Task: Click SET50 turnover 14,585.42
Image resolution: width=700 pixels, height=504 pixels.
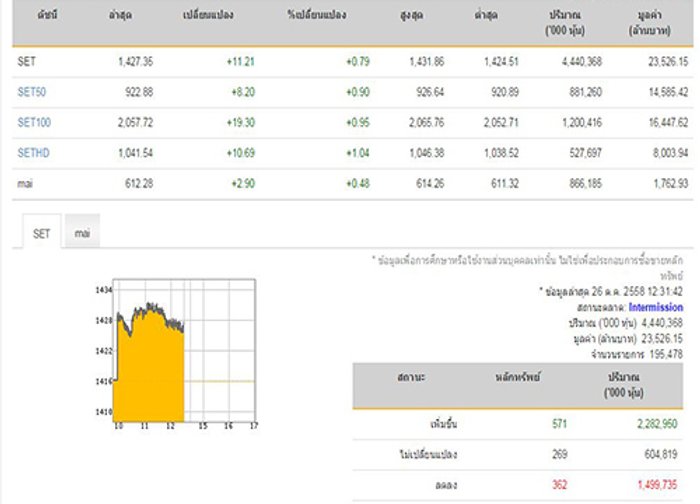Action: pos(668,92)
